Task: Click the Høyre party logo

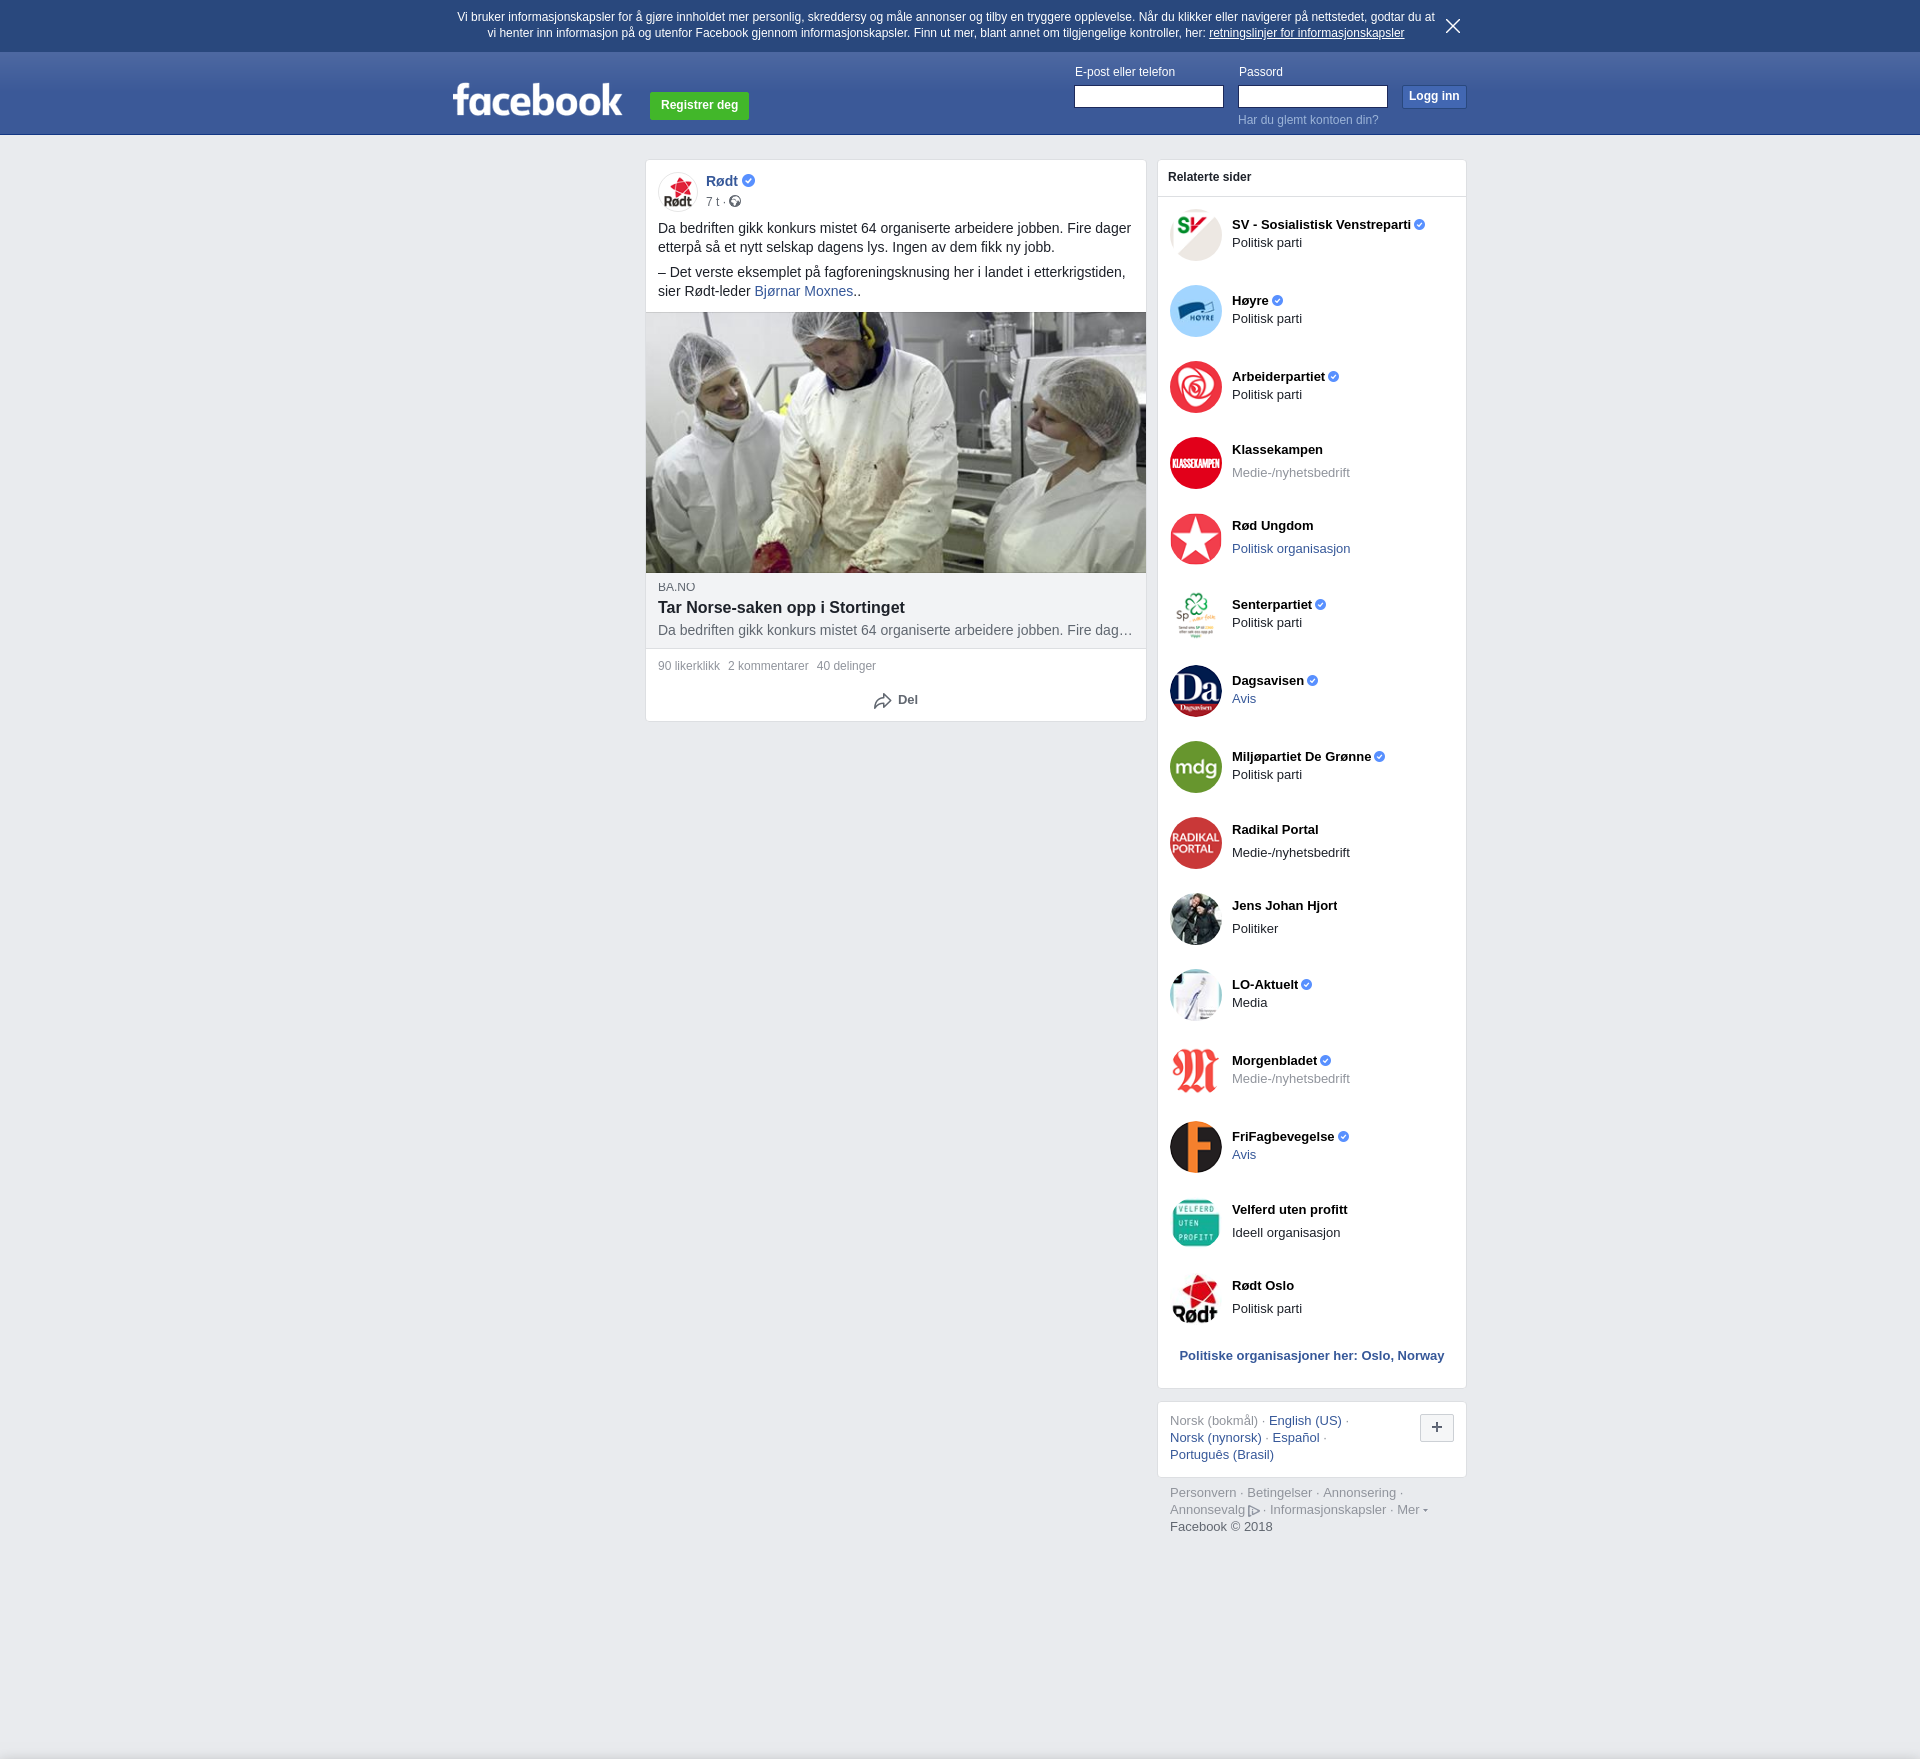Action: click(1196, 311)
